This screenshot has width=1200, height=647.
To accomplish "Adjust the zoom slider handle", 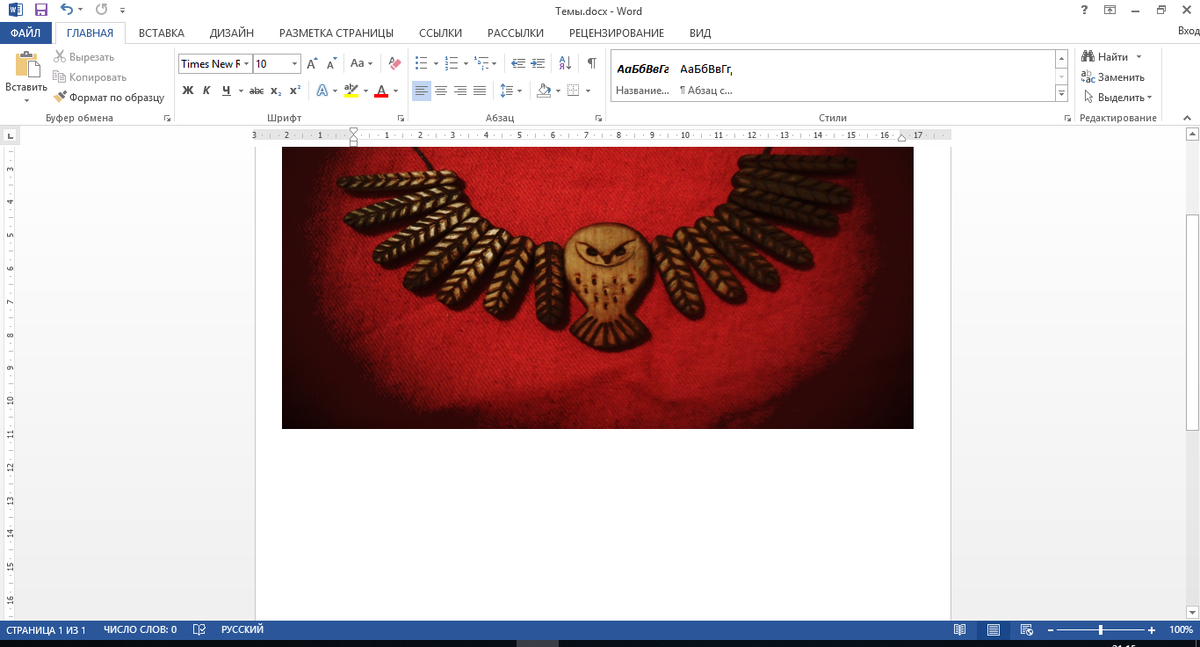I will click(x=1101, y=630).
